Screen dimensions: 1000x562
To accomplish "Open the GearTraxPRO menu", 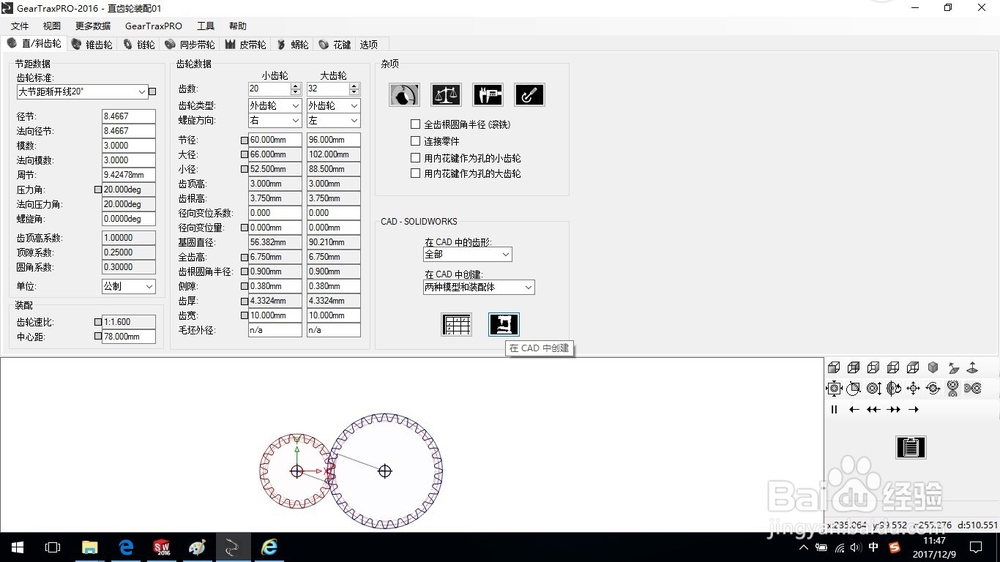I will tap(154, 26).
